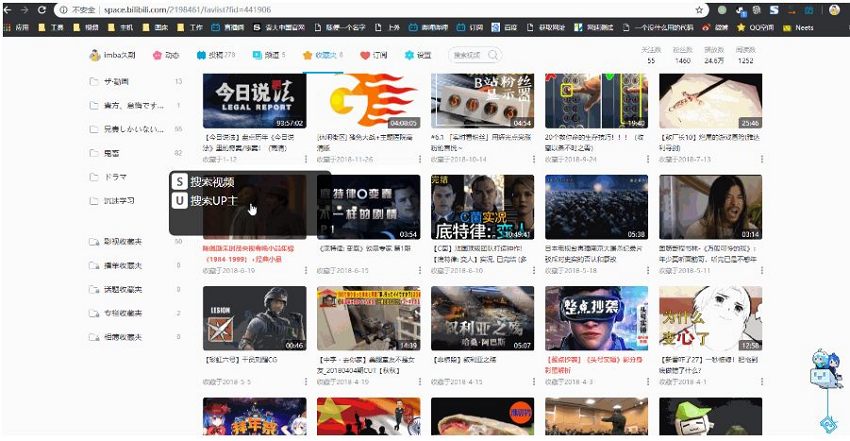Switch to the 投稿 278 tab
Viewport: 850px width, 441px height.
pos(216,55)
